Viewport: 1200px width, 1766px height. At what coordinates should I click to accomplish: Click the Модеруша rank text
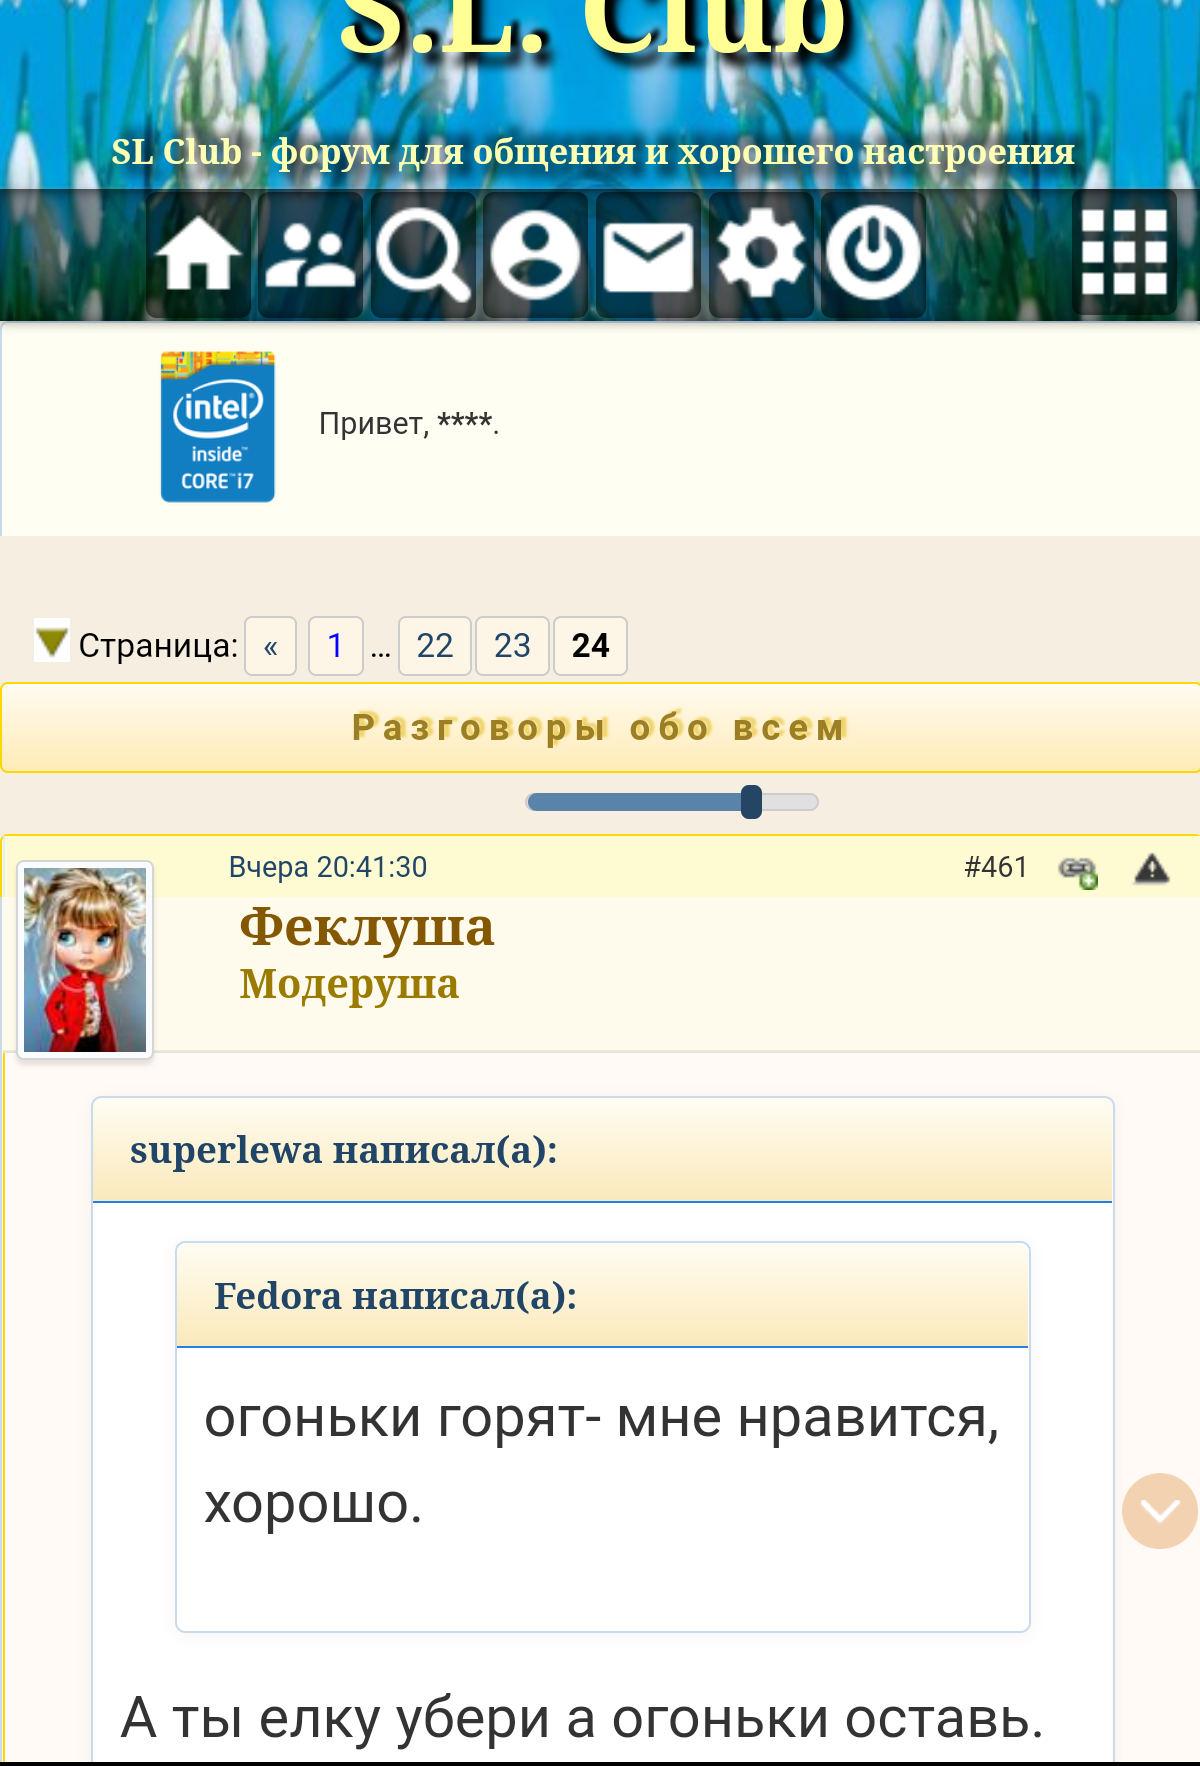tap(349, 984)
